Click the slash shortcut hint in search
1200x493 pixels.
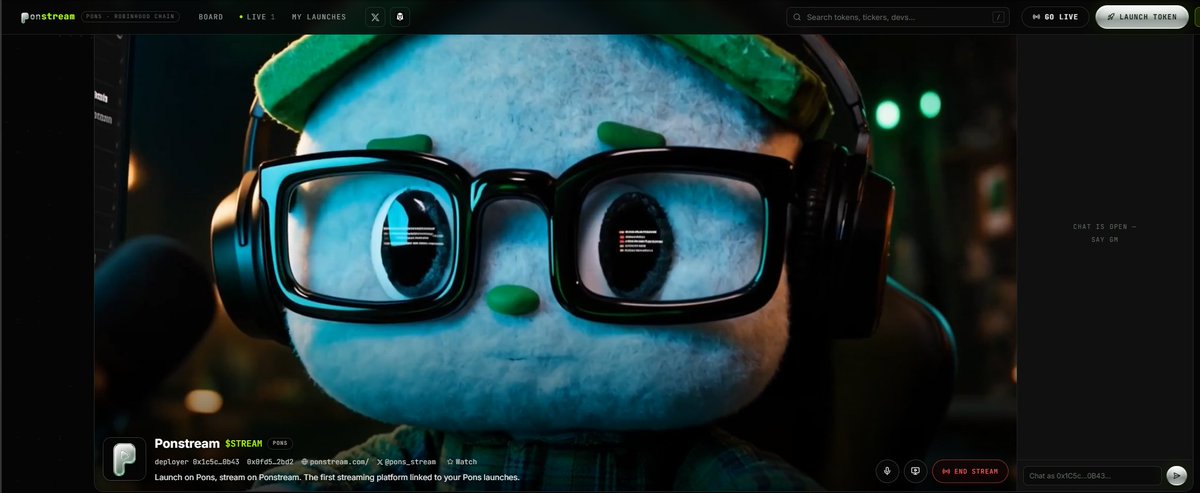(x=998, y=17)
